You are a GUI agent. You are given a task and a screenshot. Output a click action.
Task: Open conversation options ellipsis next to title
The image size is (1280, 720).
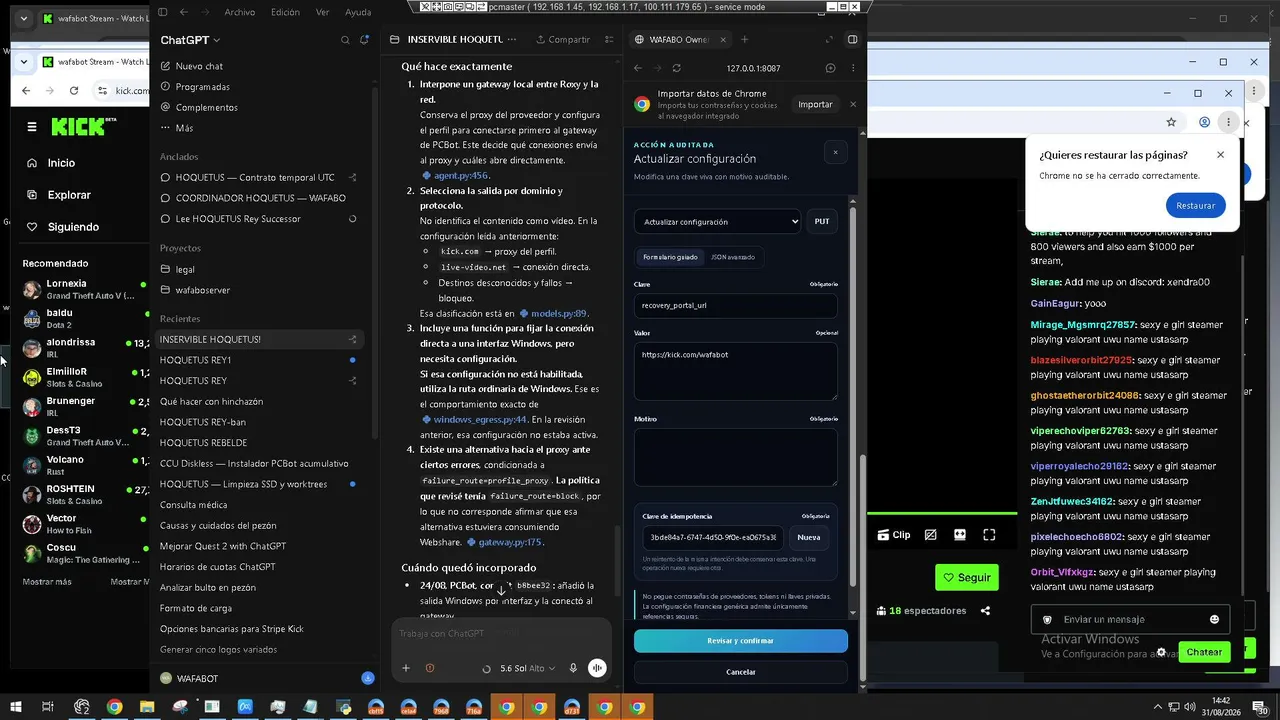pyautogui.click(x=512, y=40)
